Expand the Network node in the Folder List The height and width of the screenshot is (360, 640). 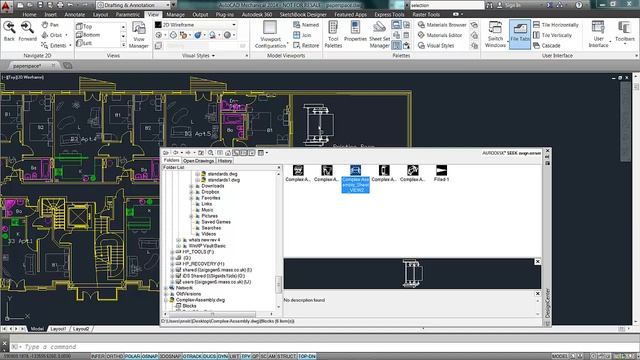tap(166, 288)
